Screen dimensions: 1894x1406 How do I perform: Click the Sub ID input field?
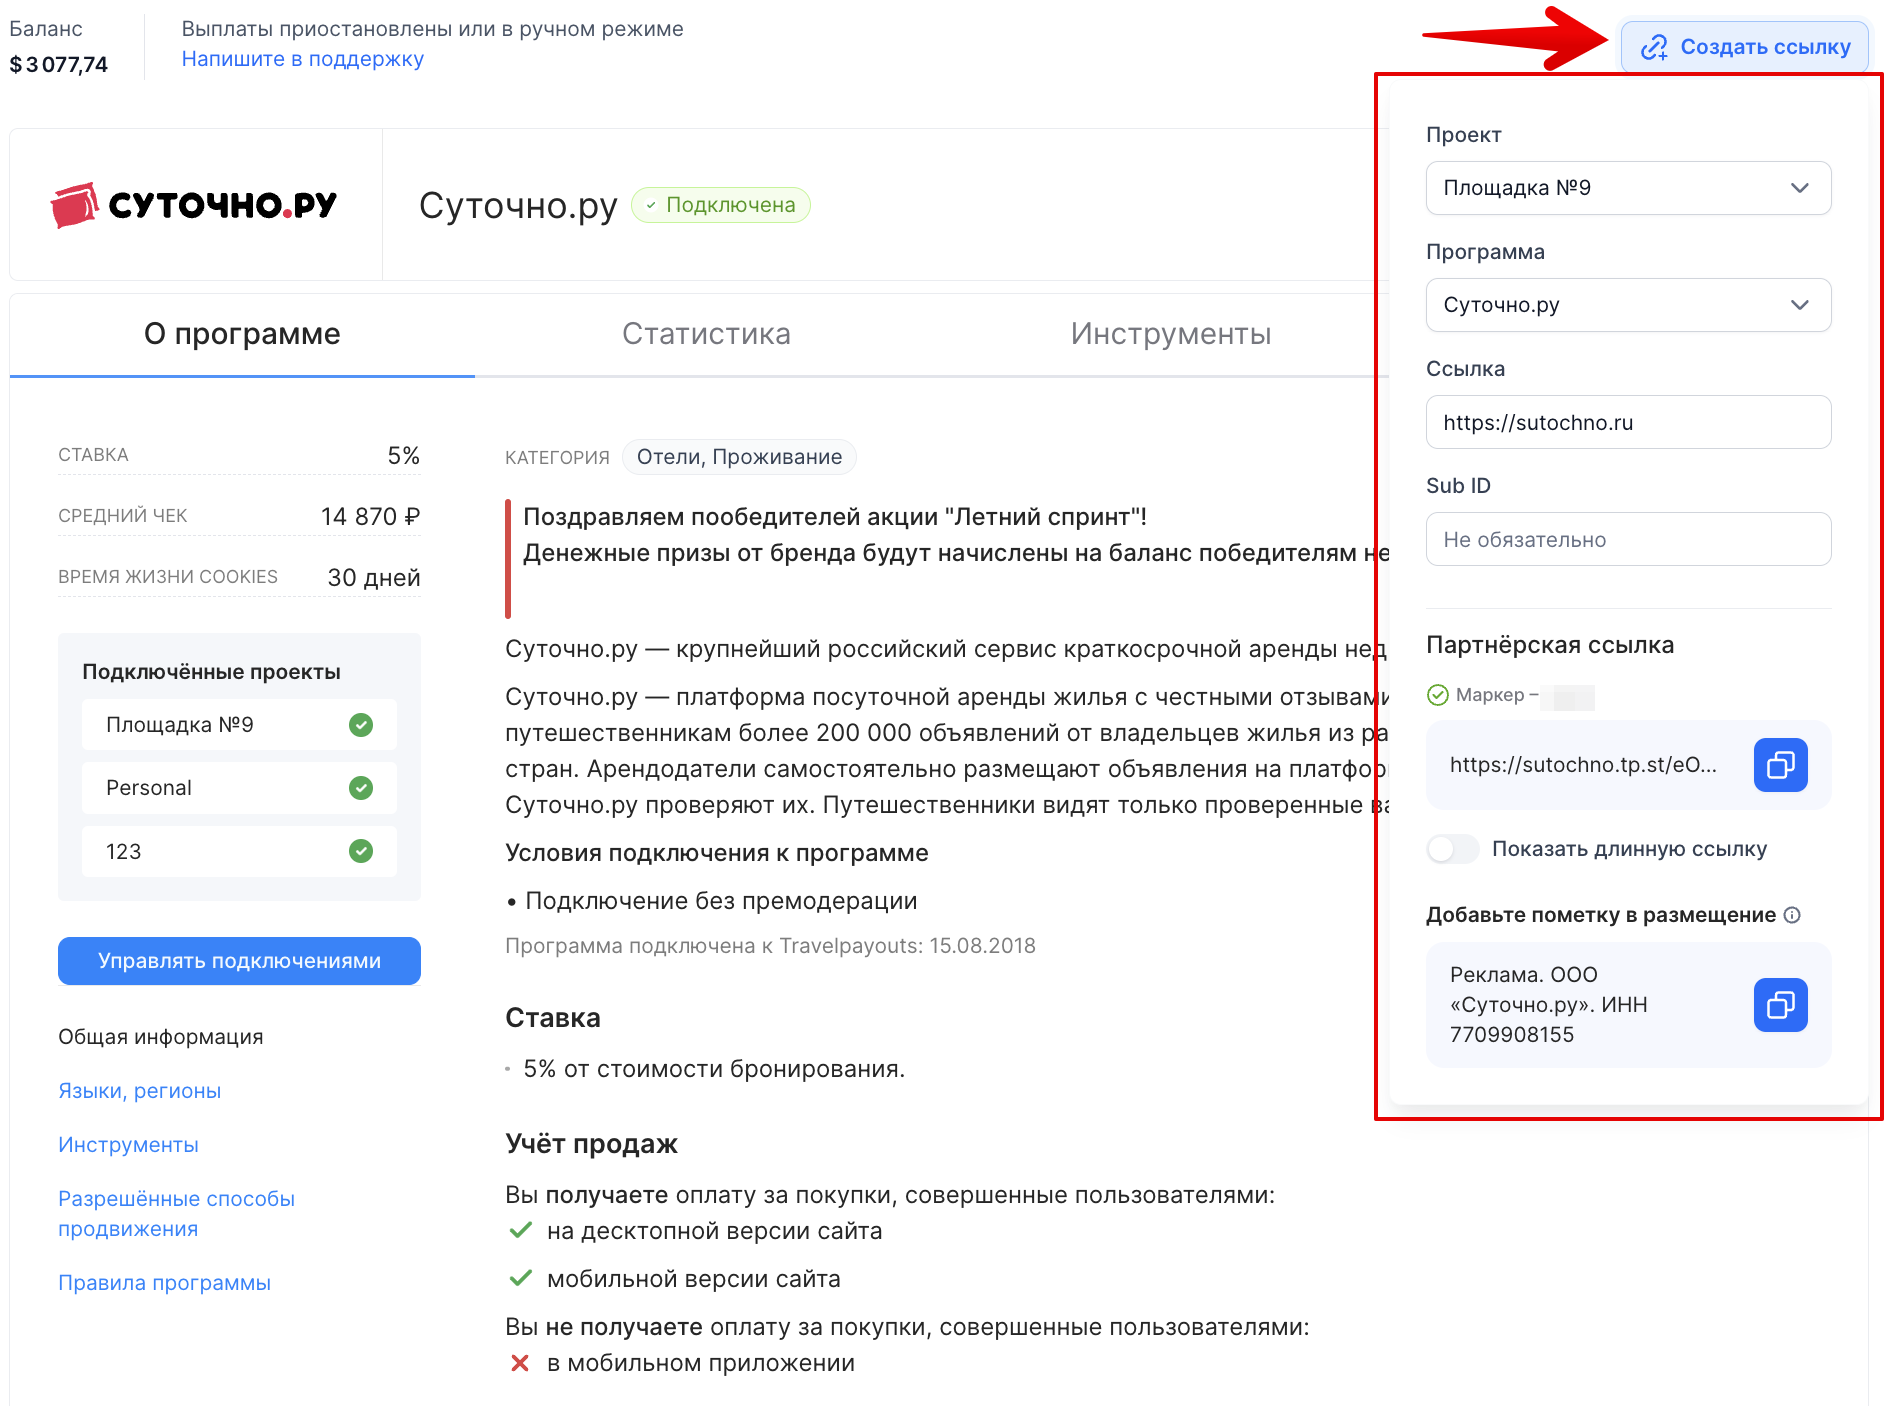point(1628,539)
